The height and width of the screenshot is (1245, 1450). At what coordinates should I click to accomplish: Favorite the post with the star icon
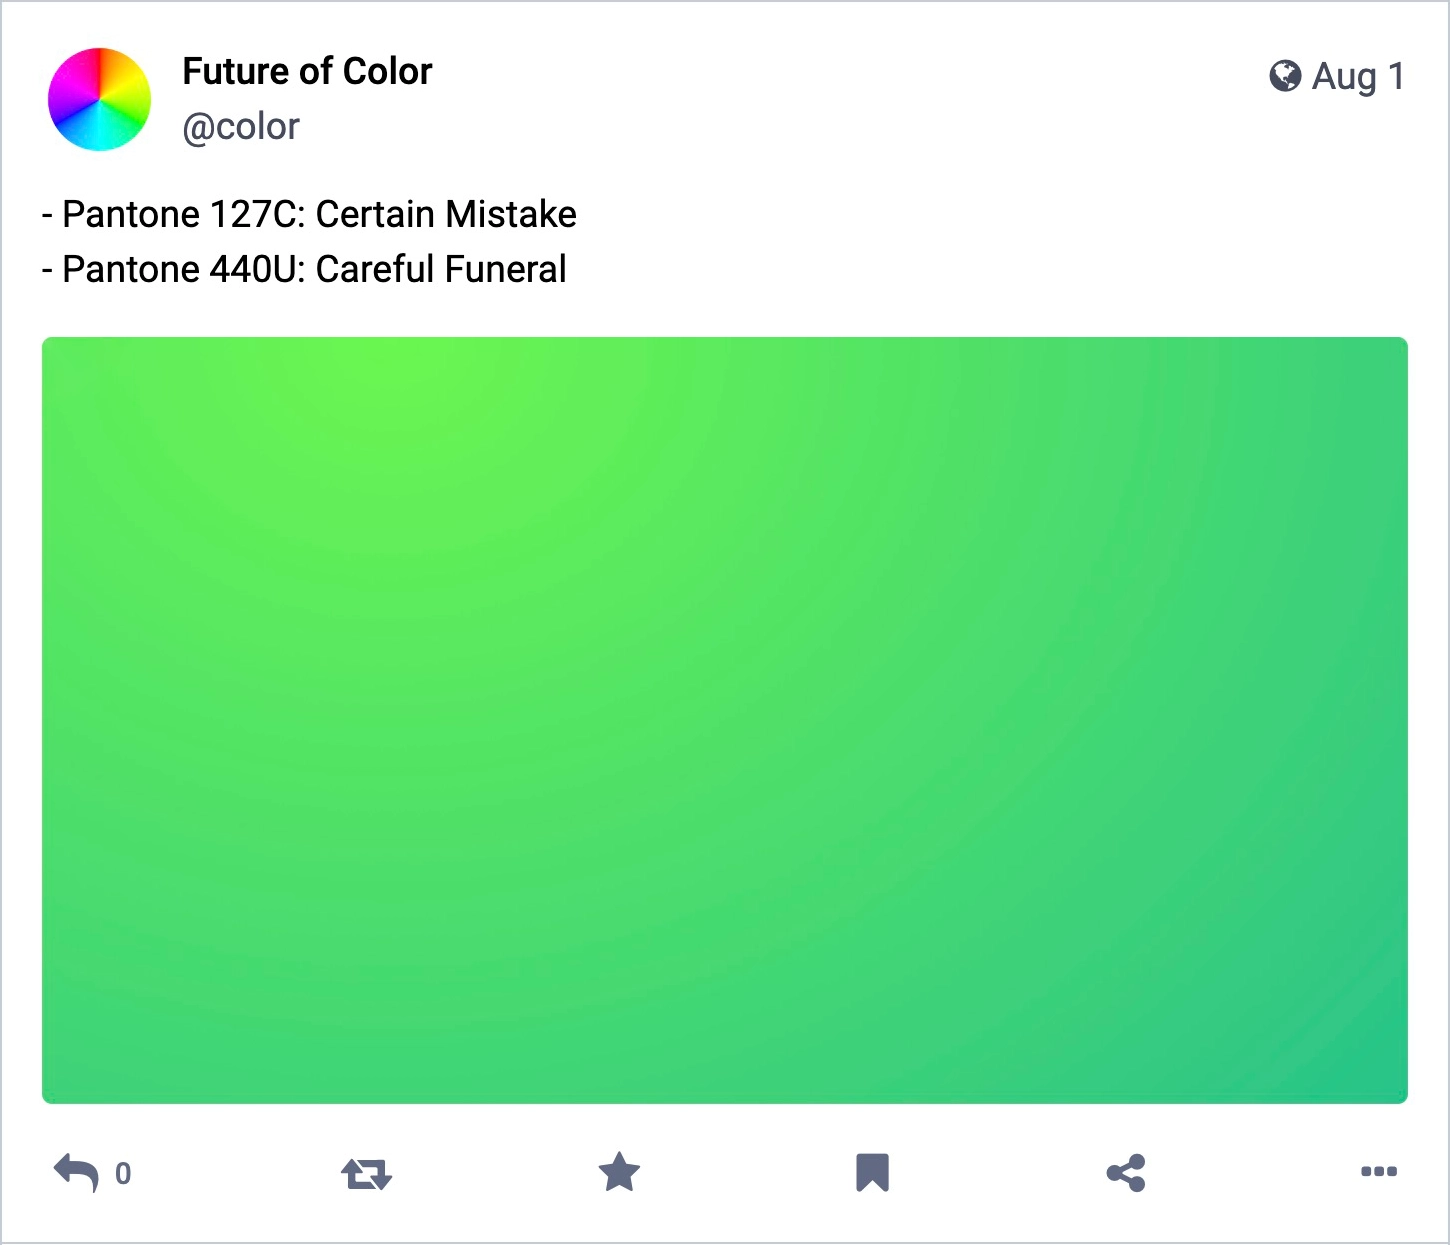[619, 1172]
